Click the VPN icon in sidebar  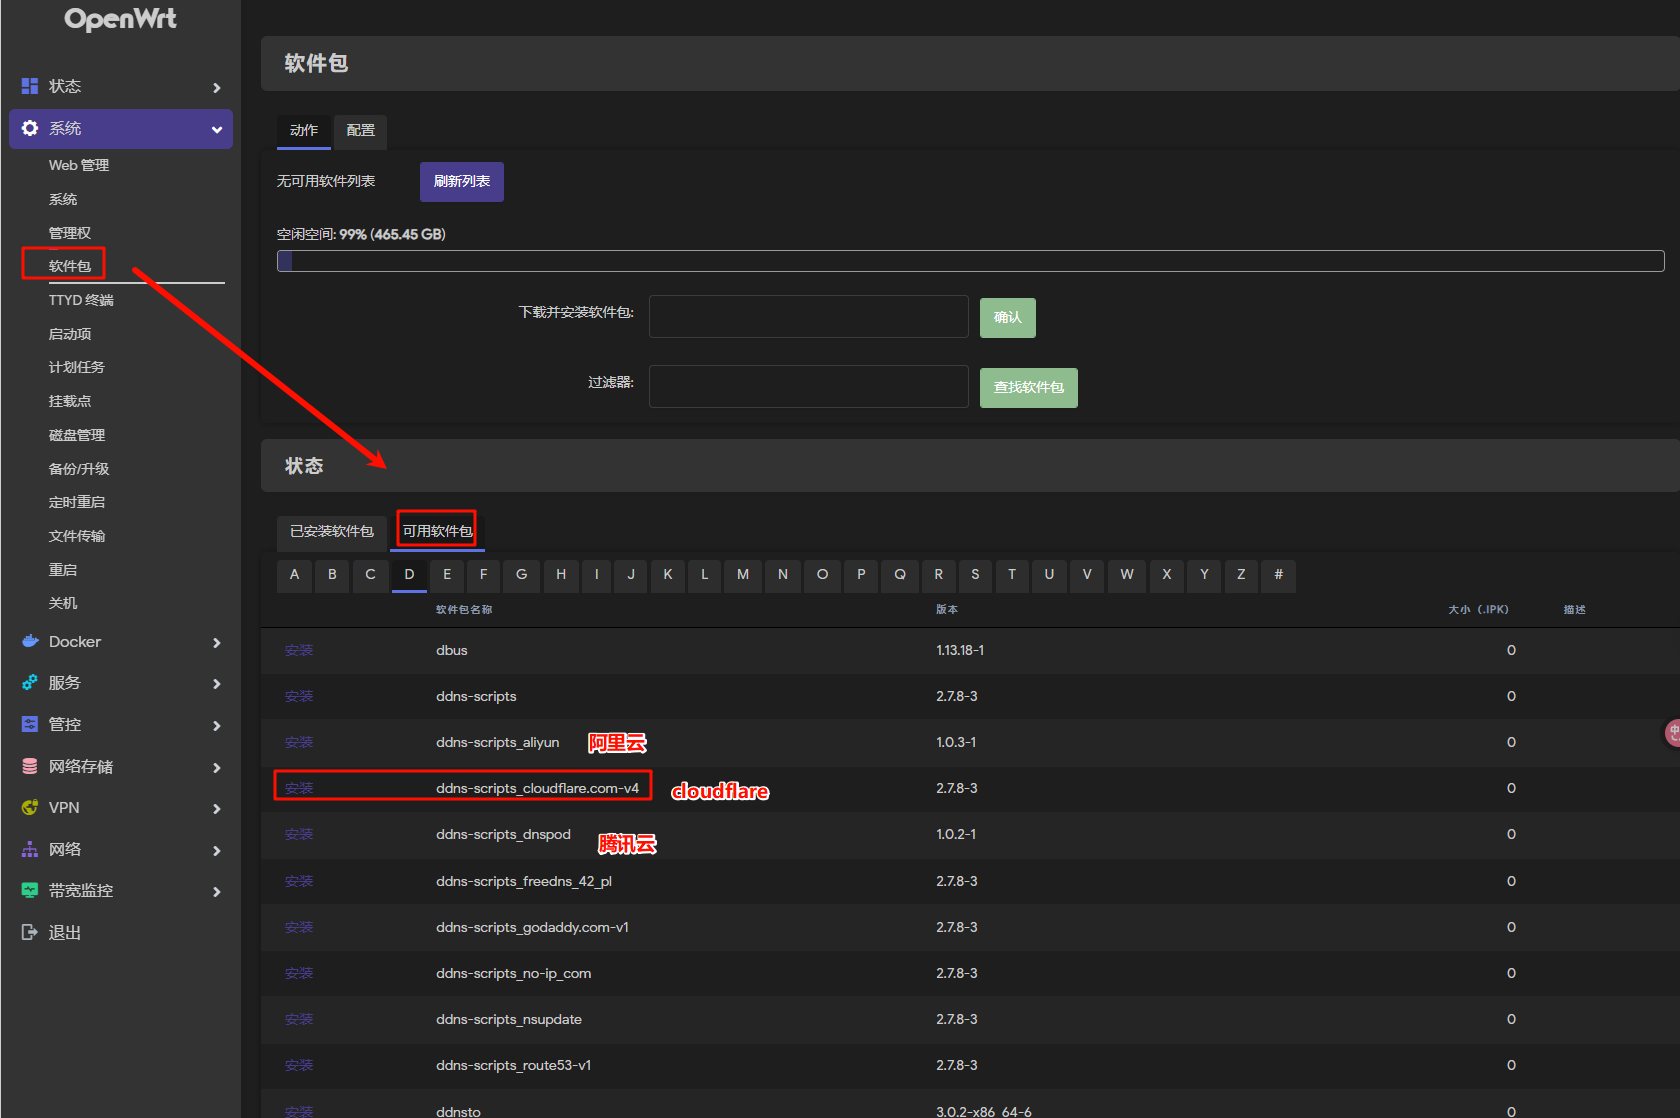(30, 807)
